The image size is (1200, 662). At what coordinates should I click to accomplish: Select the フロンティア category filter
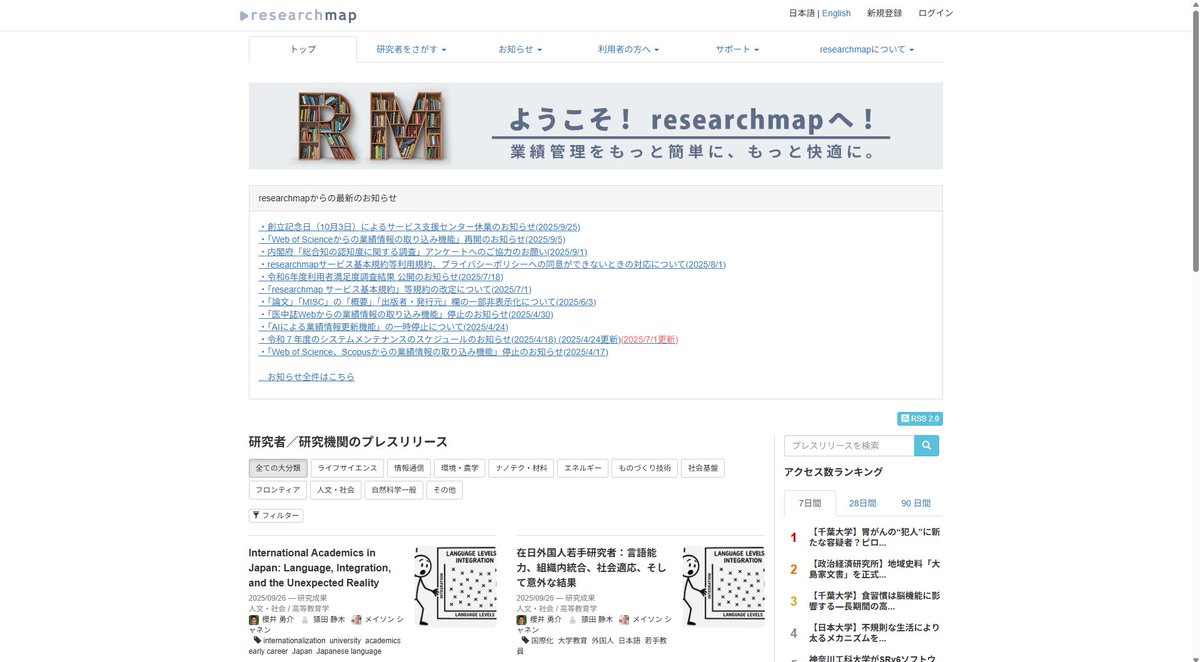click(277, 490)
